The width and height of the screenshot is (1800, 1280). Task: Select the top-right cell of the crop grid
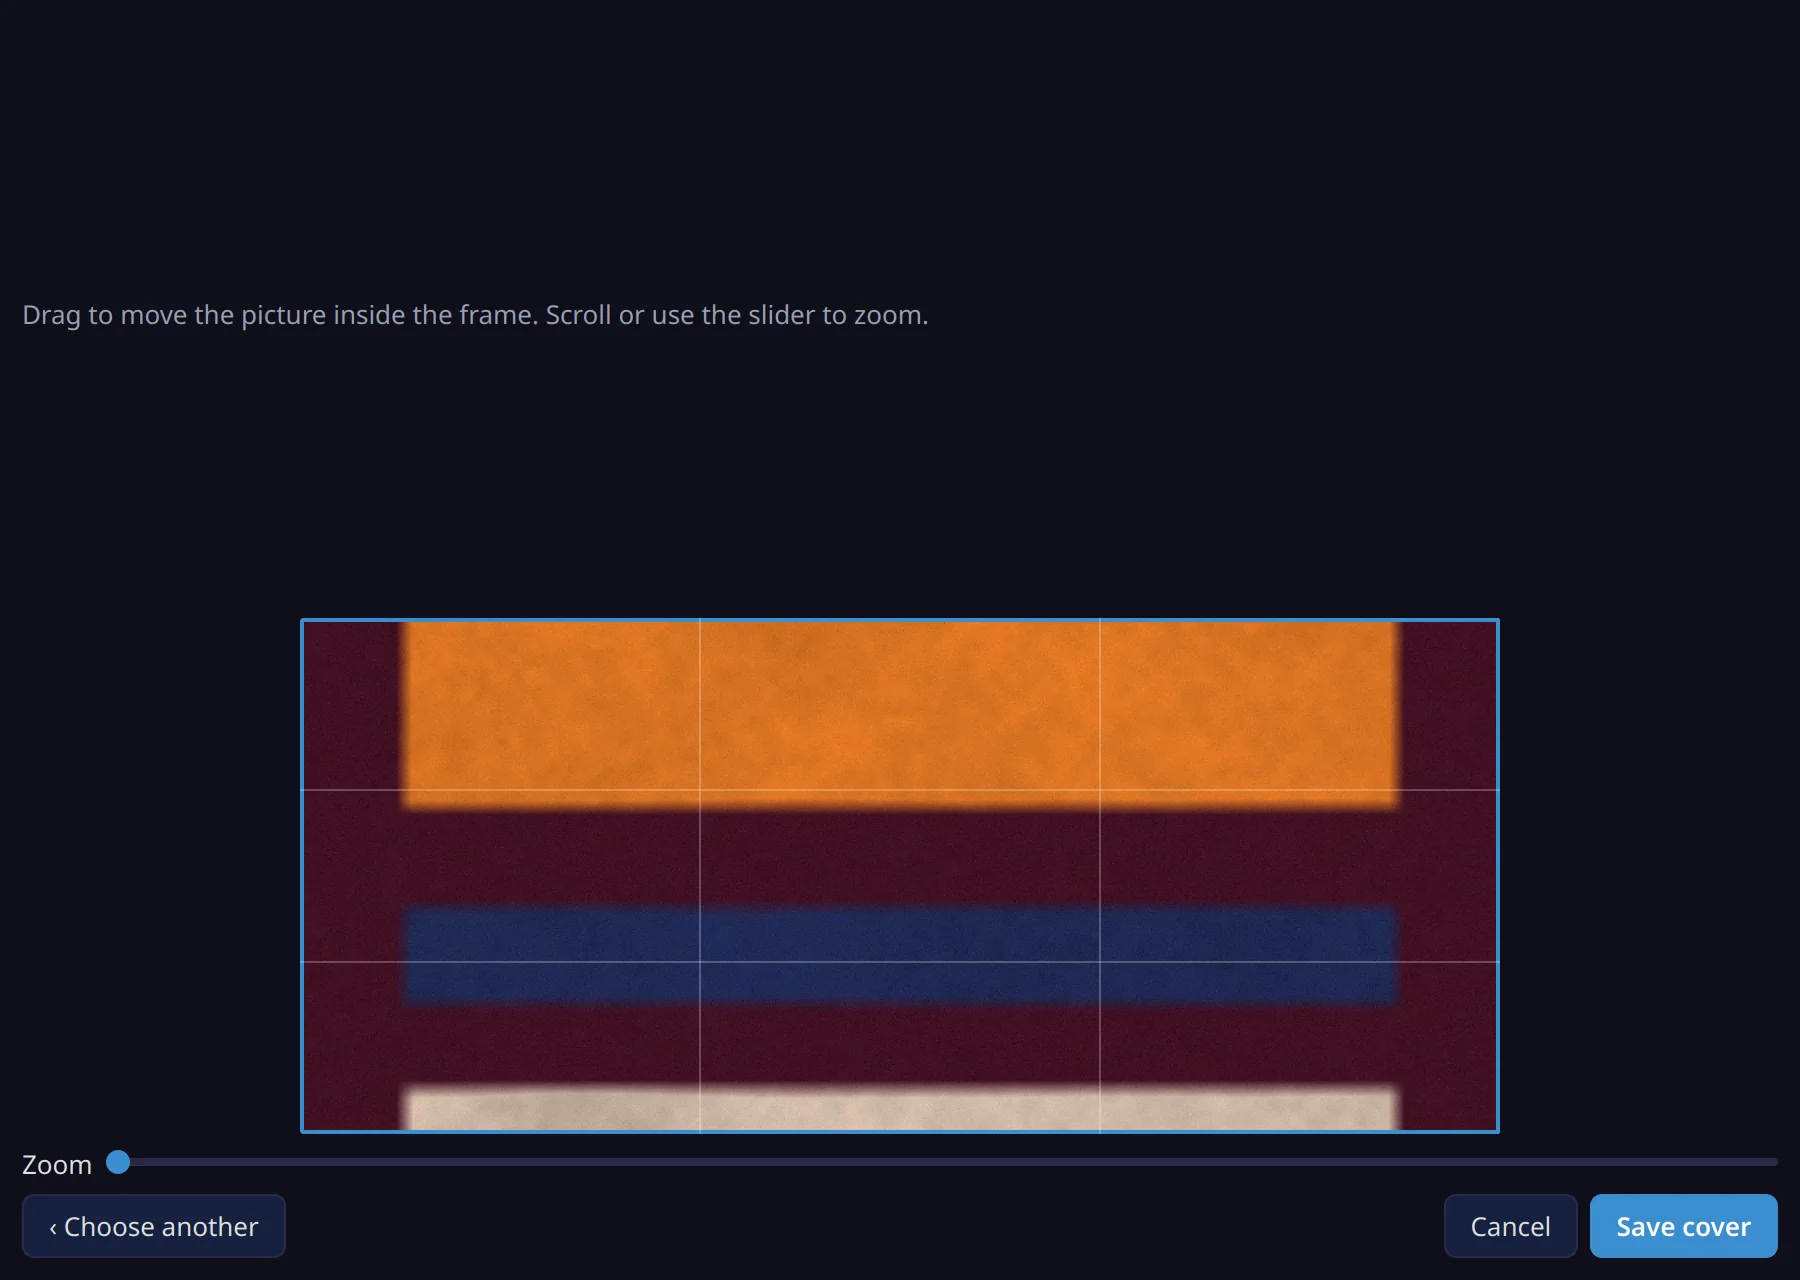pos(1298,705)
